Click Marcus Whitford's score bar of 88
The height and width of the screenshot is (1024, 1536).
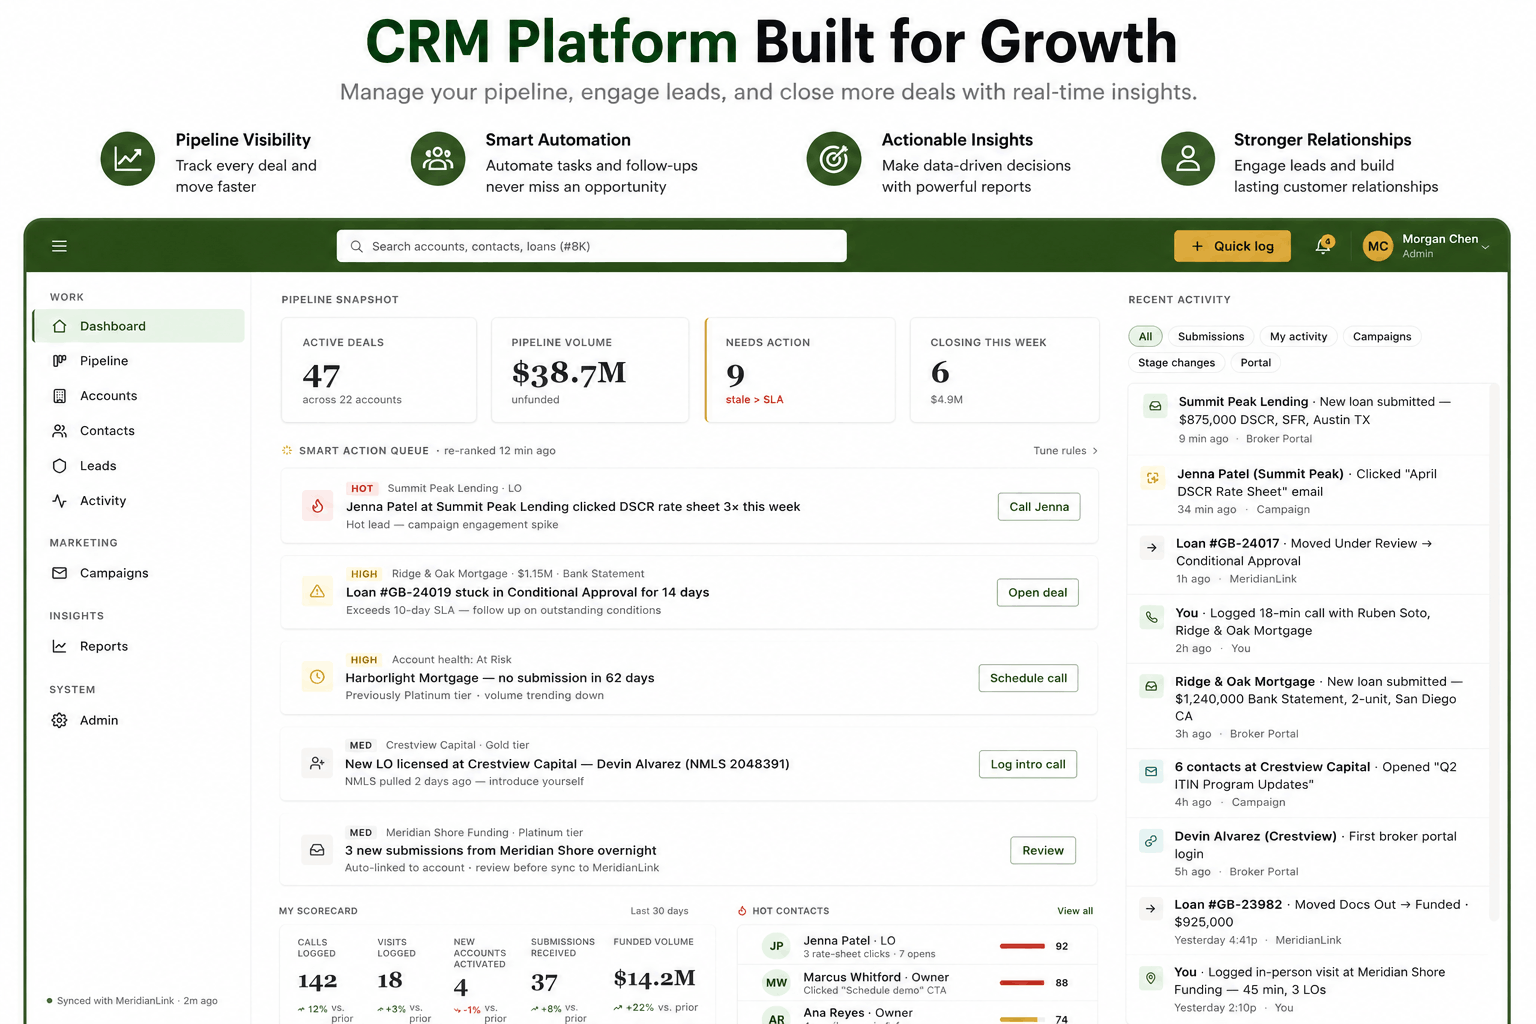pyautogui.click(x=1022, y=983)
